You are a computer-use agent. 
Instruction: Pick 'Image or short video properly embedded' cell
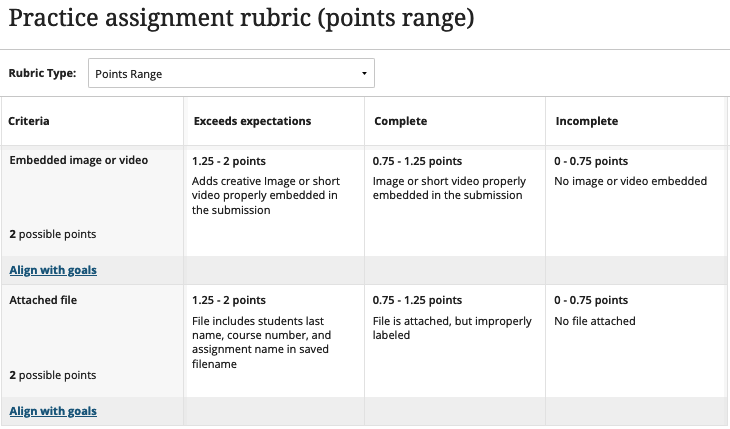pyautogui.click(x=448, y=188)
